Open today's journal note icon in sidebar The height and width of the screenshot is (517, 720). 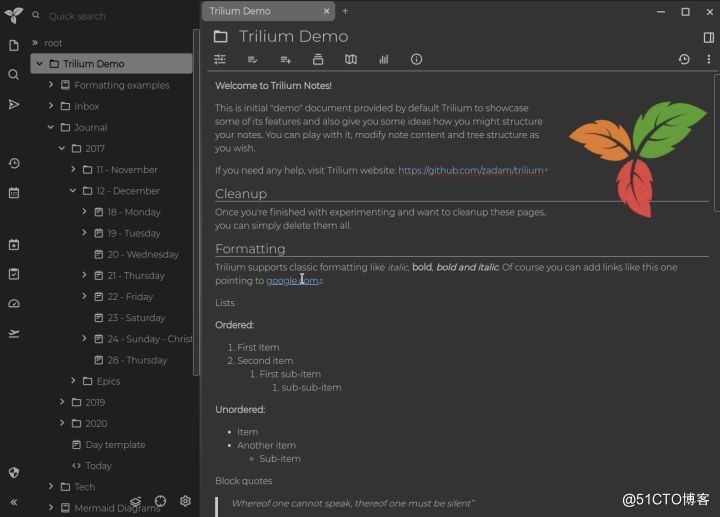[14, 245]
